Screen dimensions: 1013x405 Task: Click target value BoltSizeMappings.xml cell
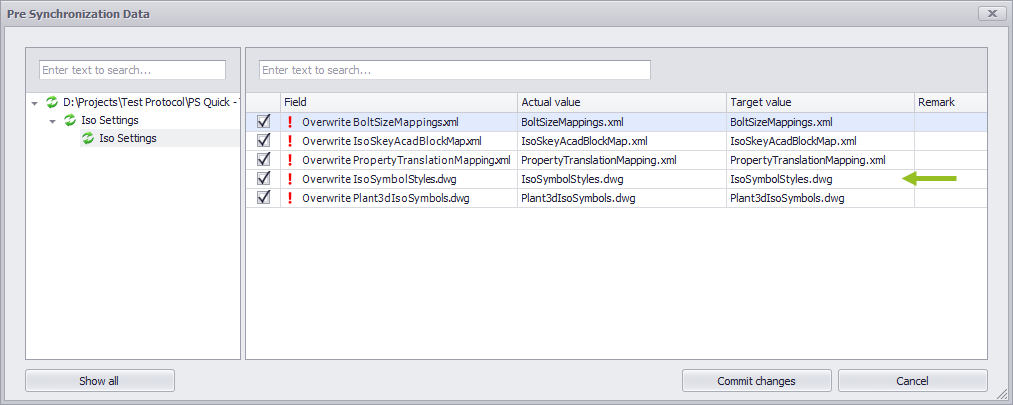click(820, 122)
